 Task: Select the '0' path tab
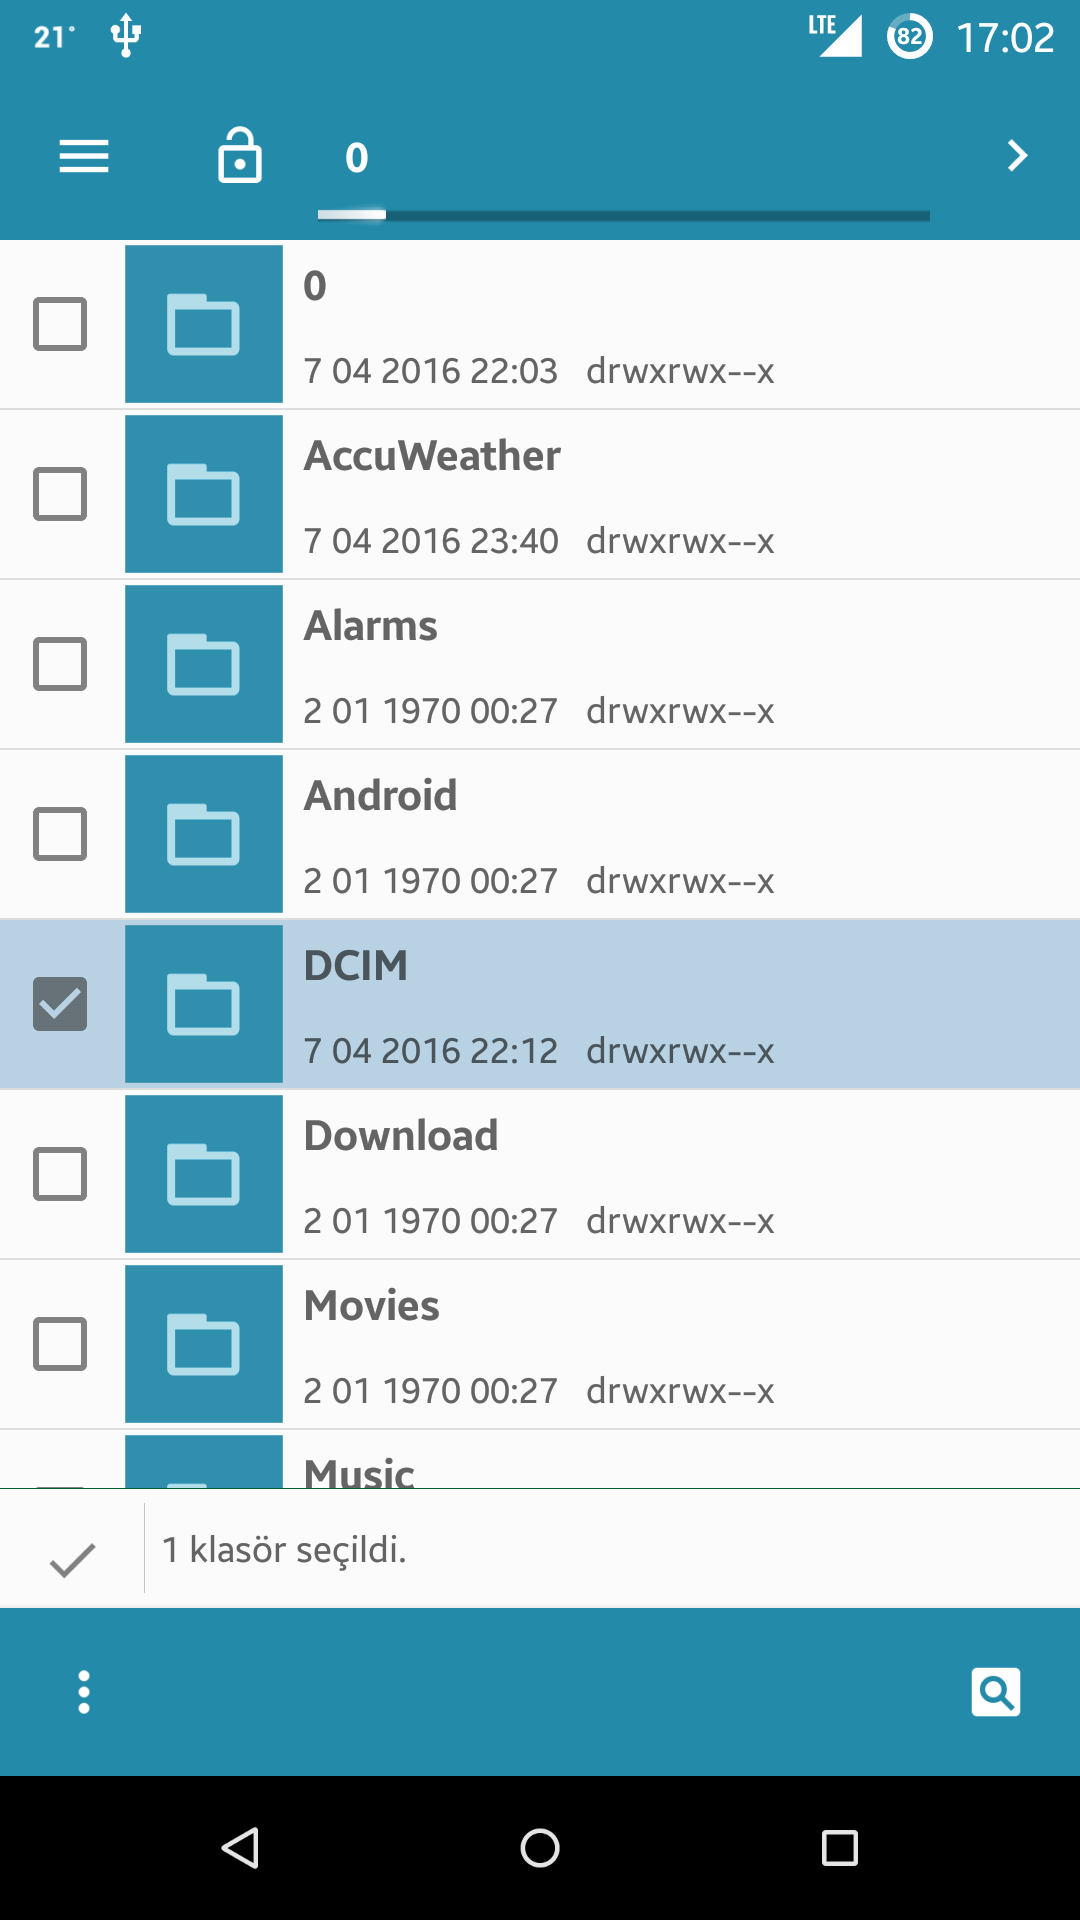pyautogui.click(x=357, y=157)
